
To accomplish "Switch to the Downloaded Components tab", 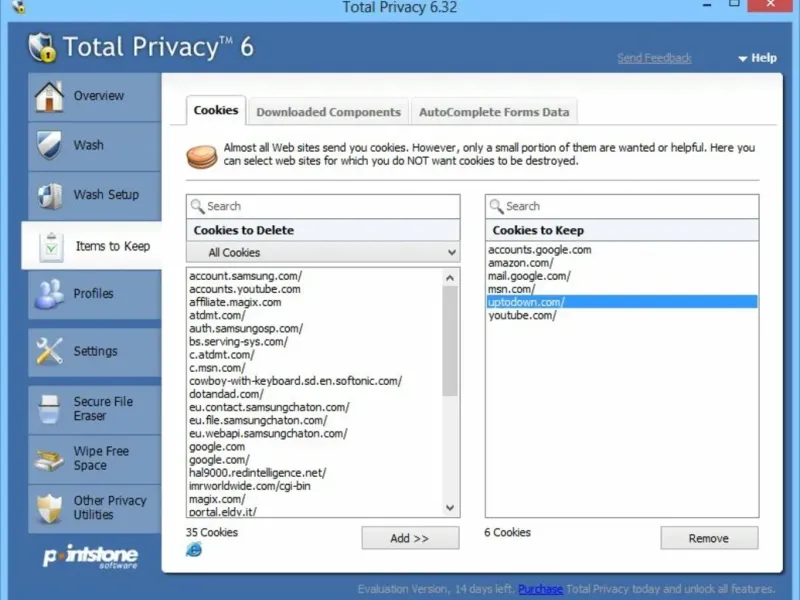I will coord(329,112).
